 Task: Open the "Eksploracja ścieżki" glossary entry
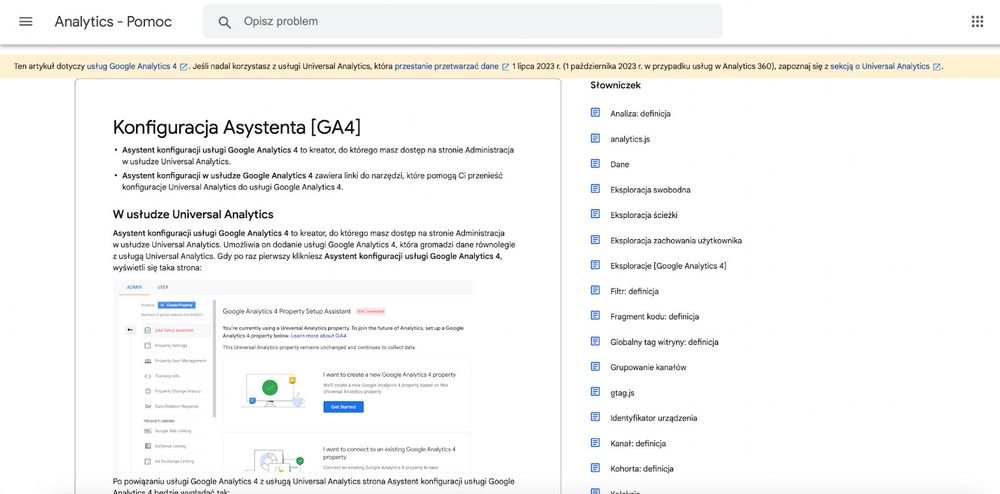[x=645, y=215]
